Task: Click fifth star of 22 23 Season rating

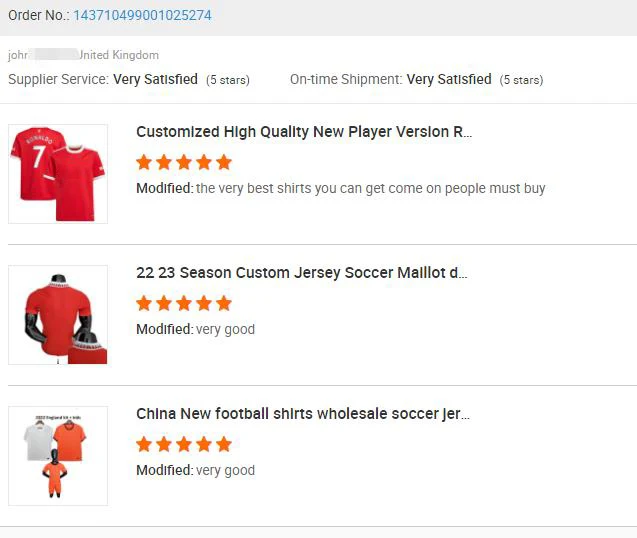Action: [x=224, y=303]
